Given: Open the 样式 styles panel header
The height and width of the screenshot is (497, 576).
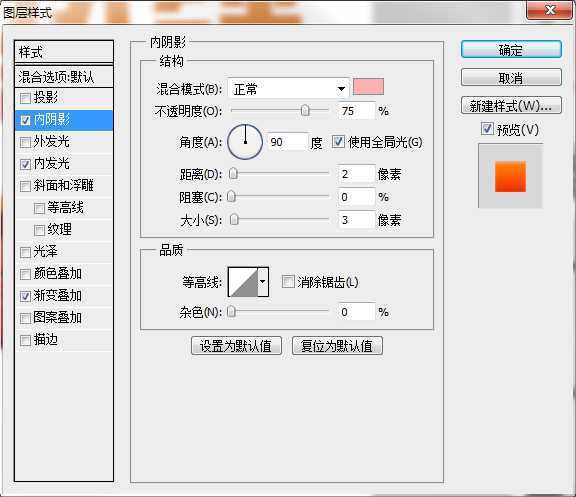Looking at the screenshot, I should point(64,52).
